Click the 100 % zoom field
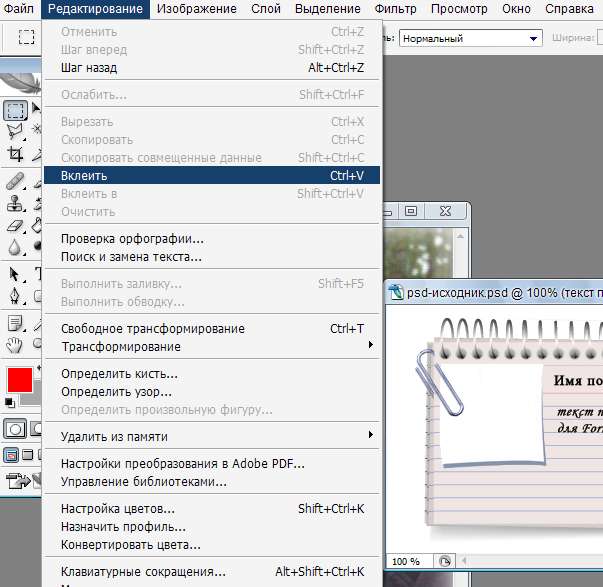The image size is (603, 587). coord(406,561)
